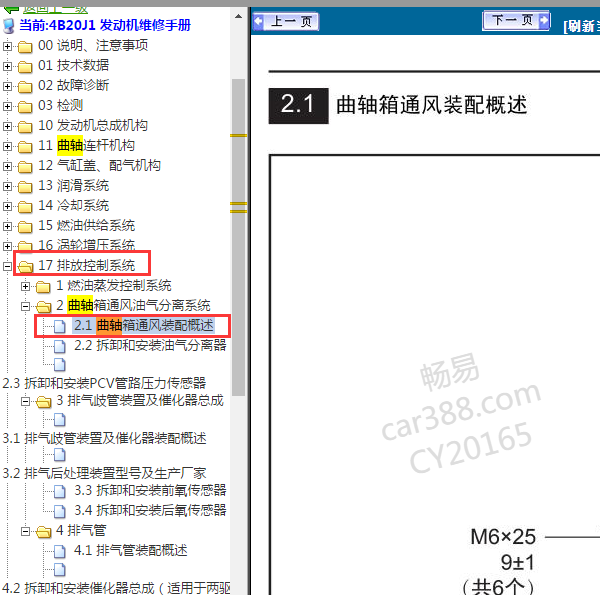Expand the 12 气缸盖、配气机构 node
The height and width of the screenshot is (595, 600).
pos(7,166)
